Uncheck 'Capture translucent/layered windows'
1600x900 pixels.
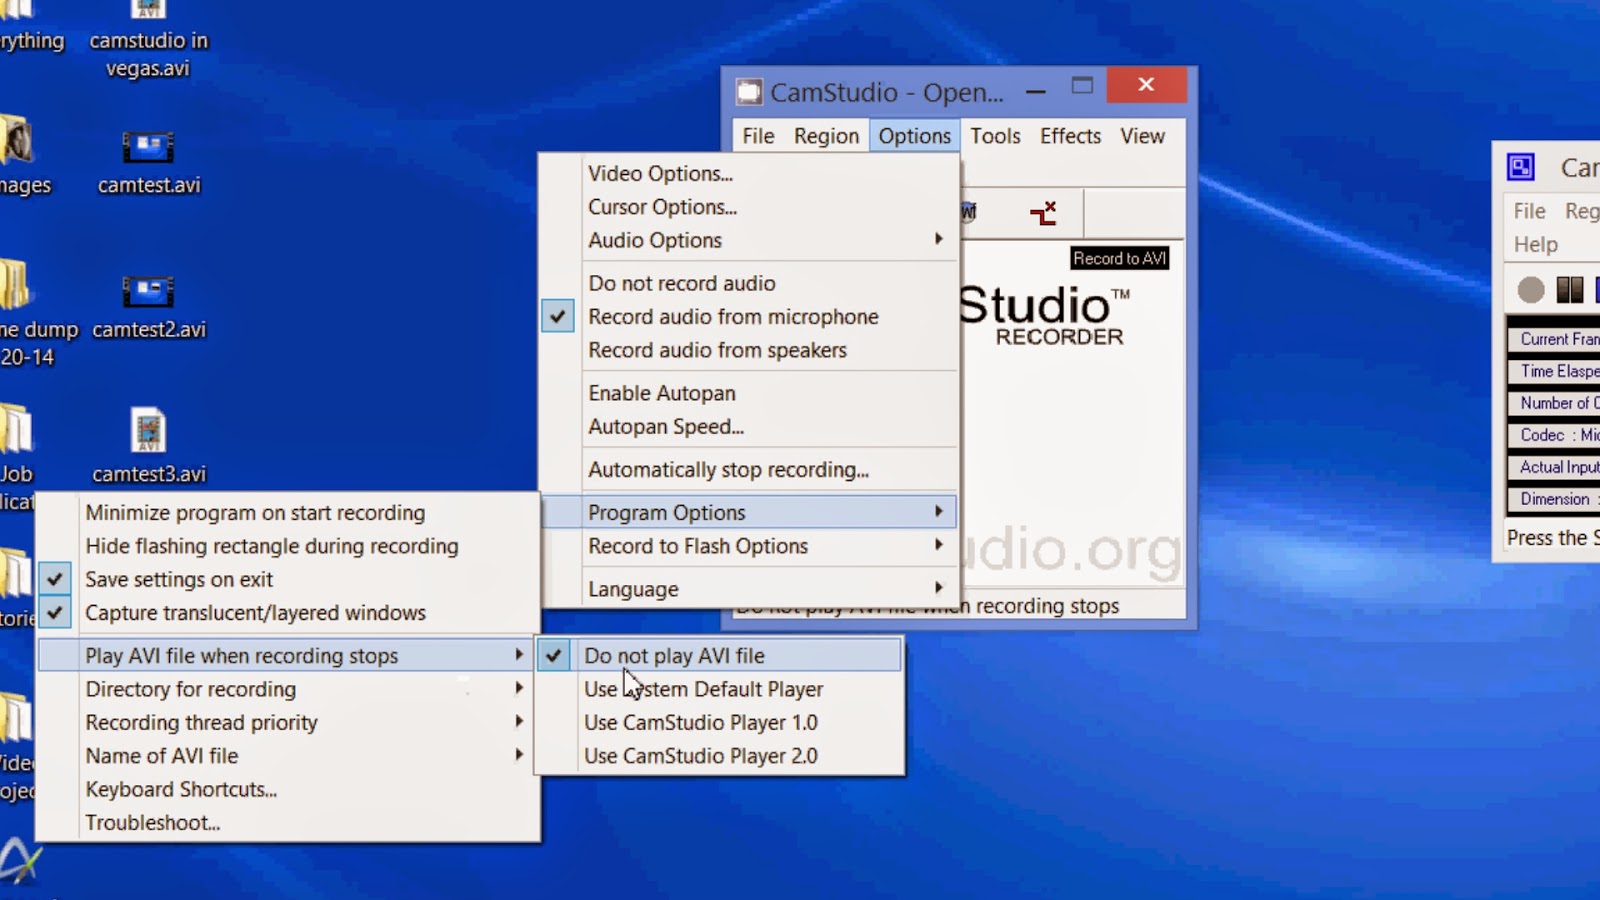[x=256, y=613]
